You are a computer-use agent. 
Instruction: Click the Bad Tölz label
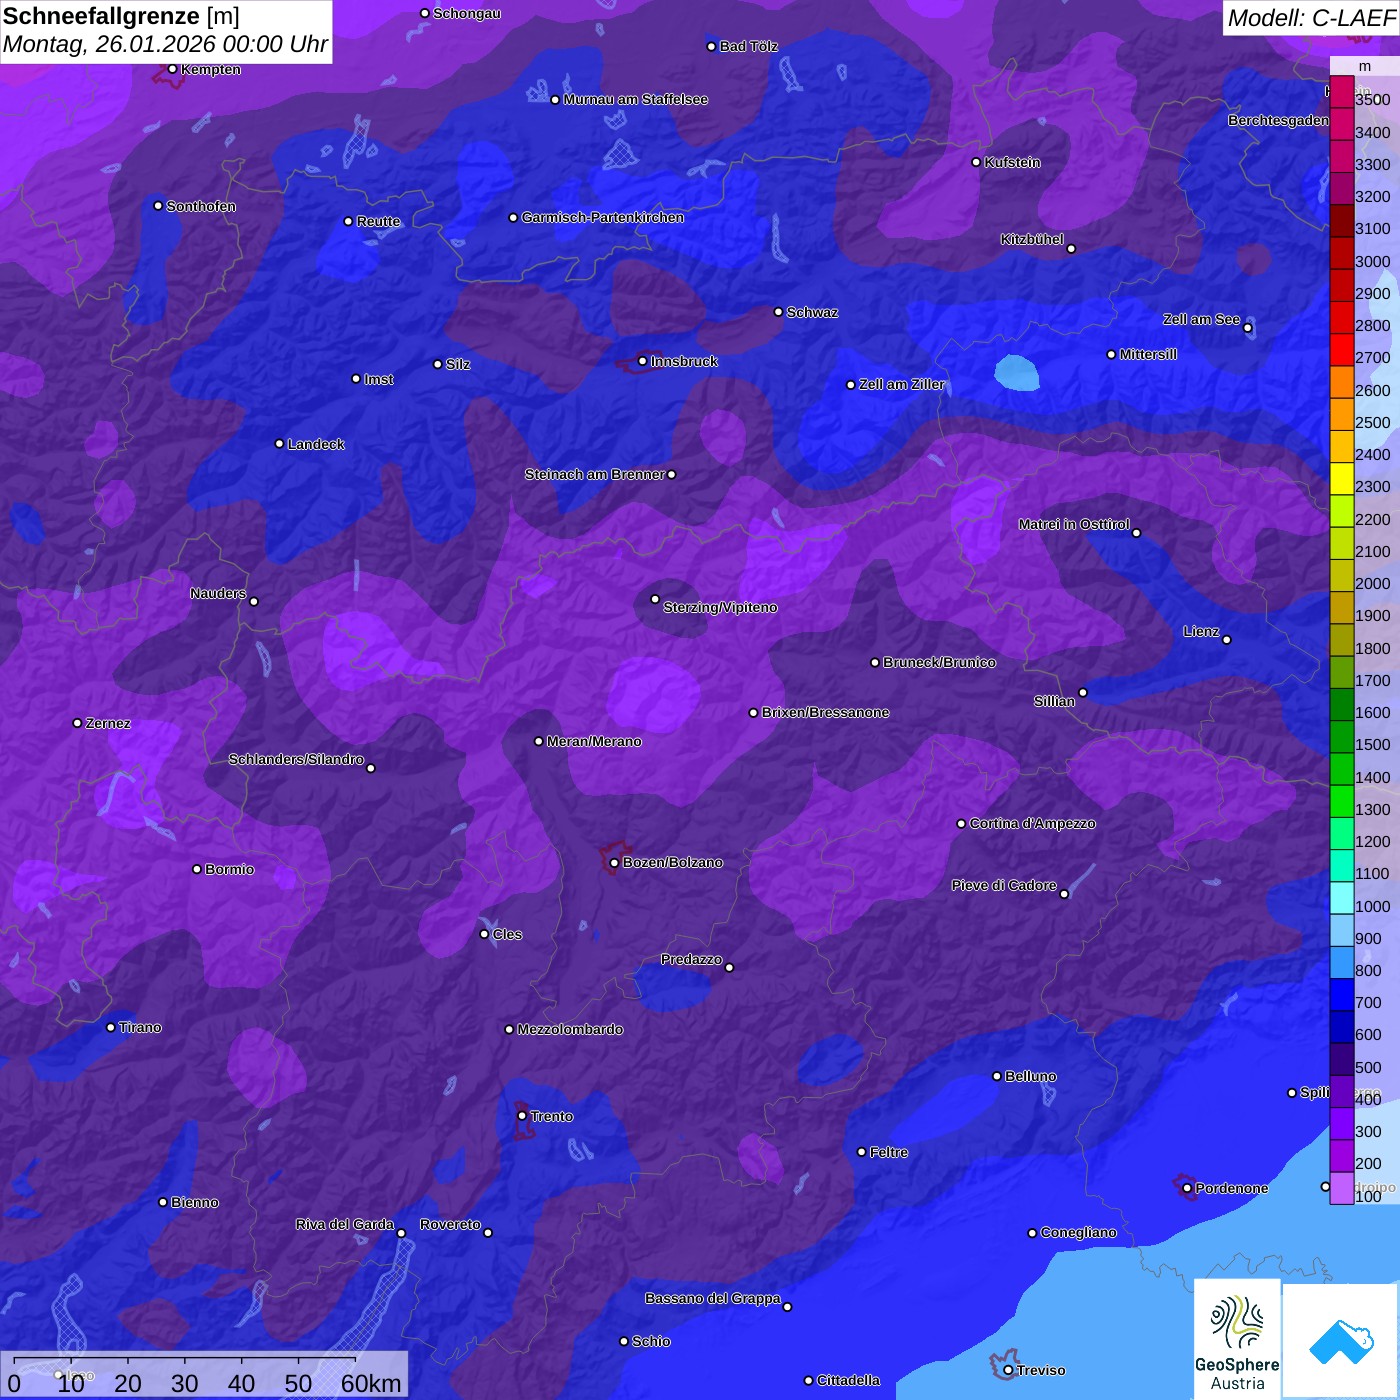(748, 46)
